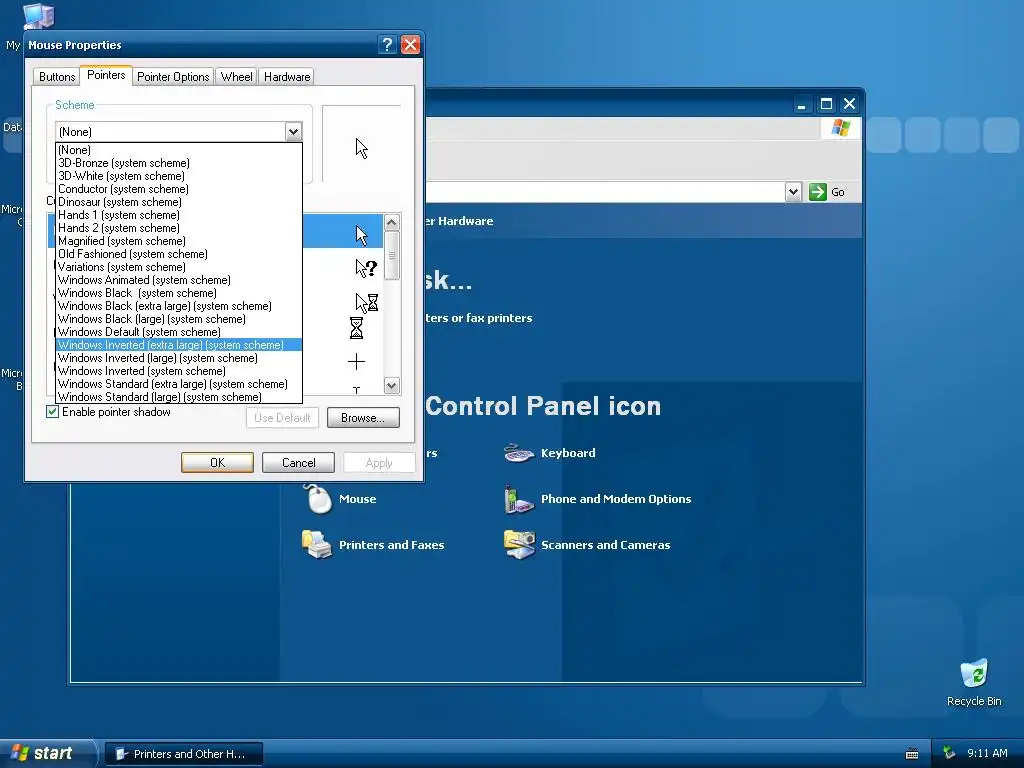
Task: Select Windows Standard (extra large) scheme
Action: coord(179,384)
